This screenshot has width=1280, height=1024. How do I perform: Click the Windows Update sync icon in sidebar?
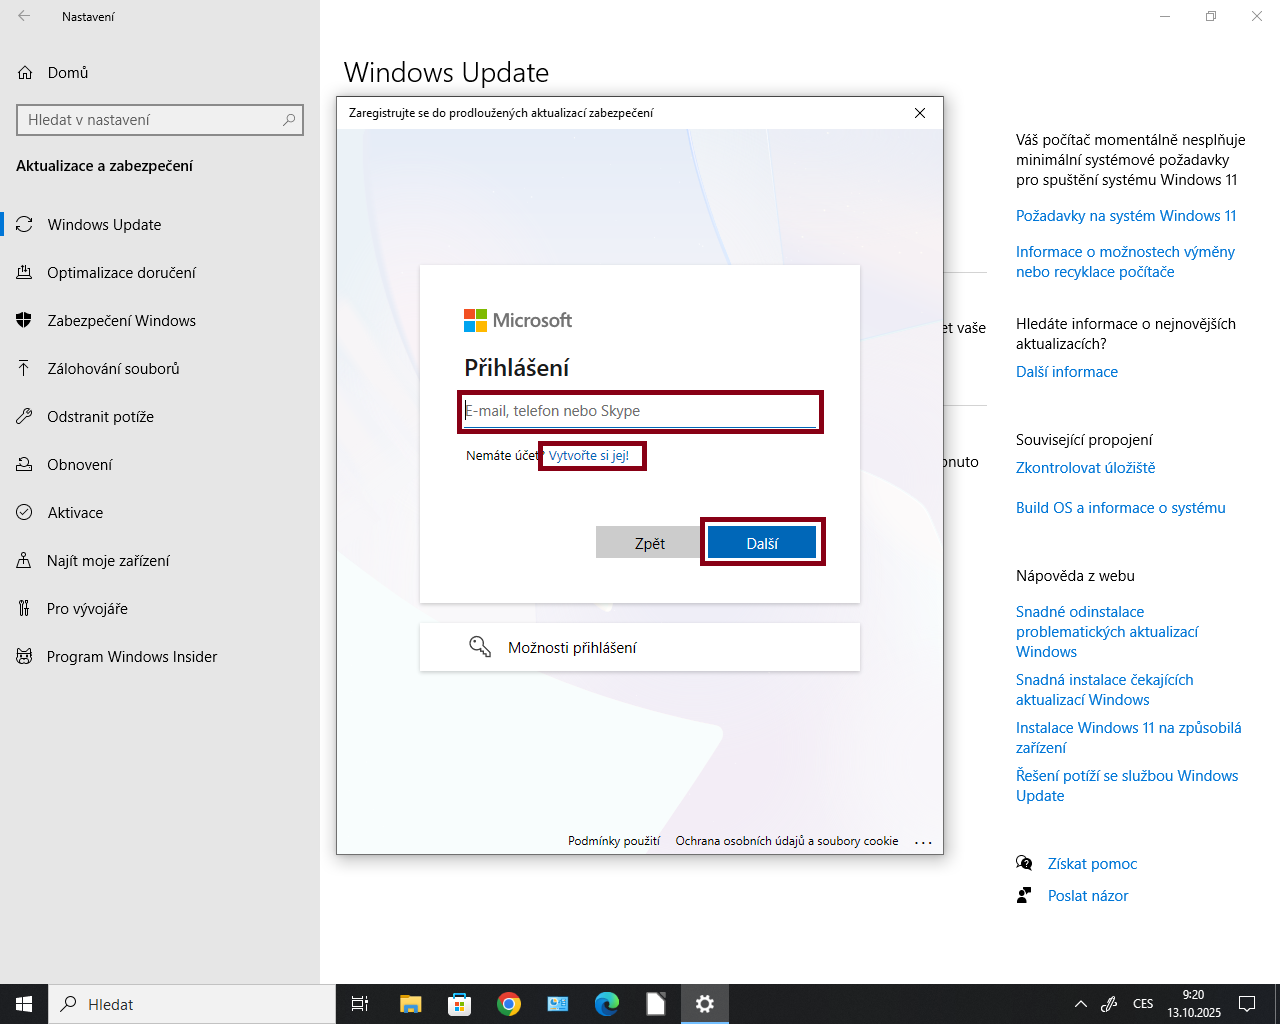[x=24, y=225]
